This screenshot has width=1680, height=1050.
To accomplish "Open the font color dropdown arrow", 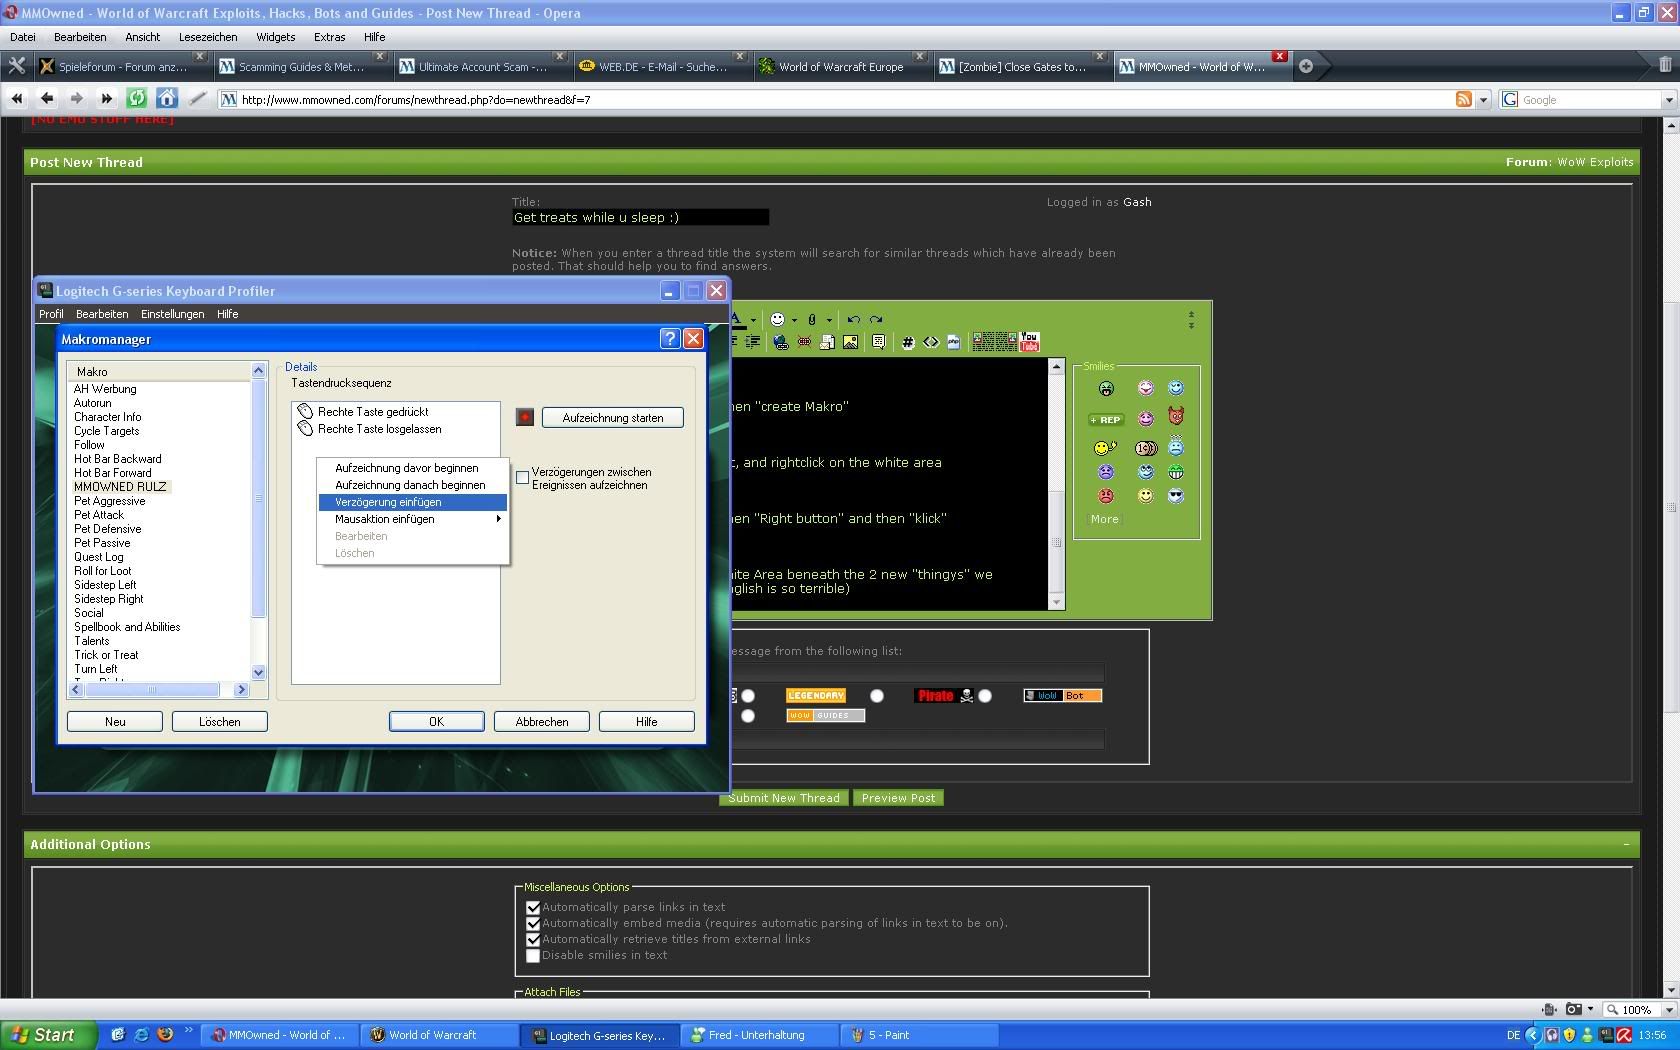I will coord(753,320).
